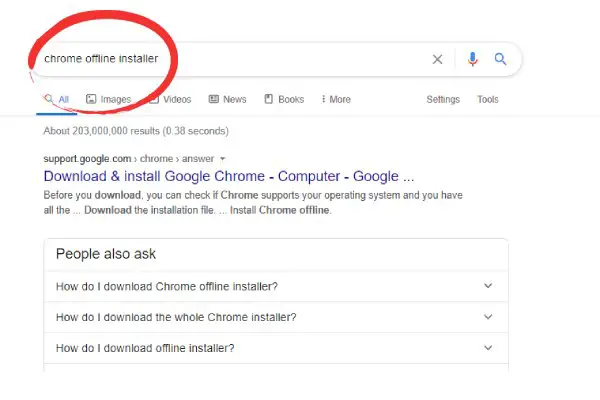Submit search using blue magnifier icon
The image size is (600, 400).
(500, 59)
